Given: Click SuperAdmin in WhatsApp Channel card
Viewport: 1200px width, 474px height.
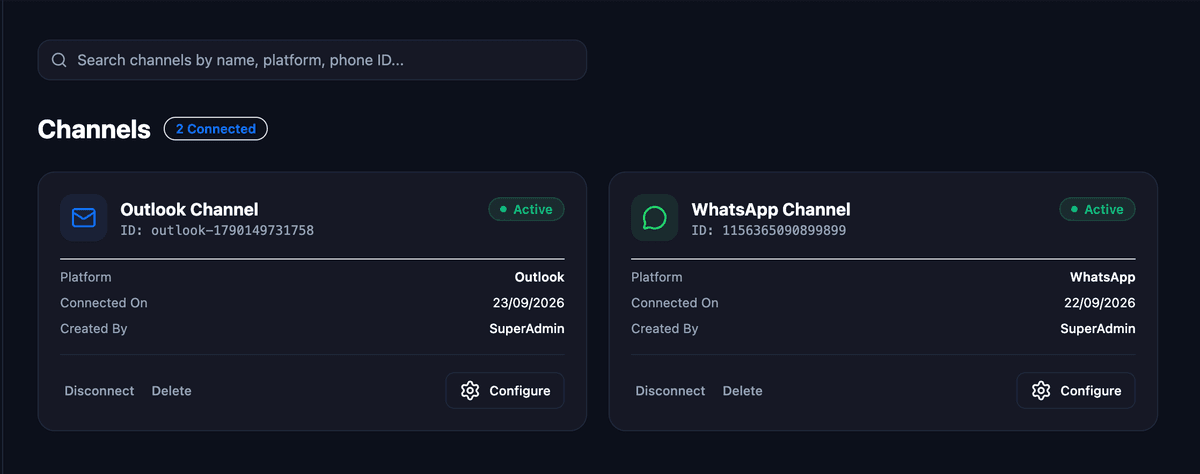Looking at the screenshot, I should (x=1098, y=329).
